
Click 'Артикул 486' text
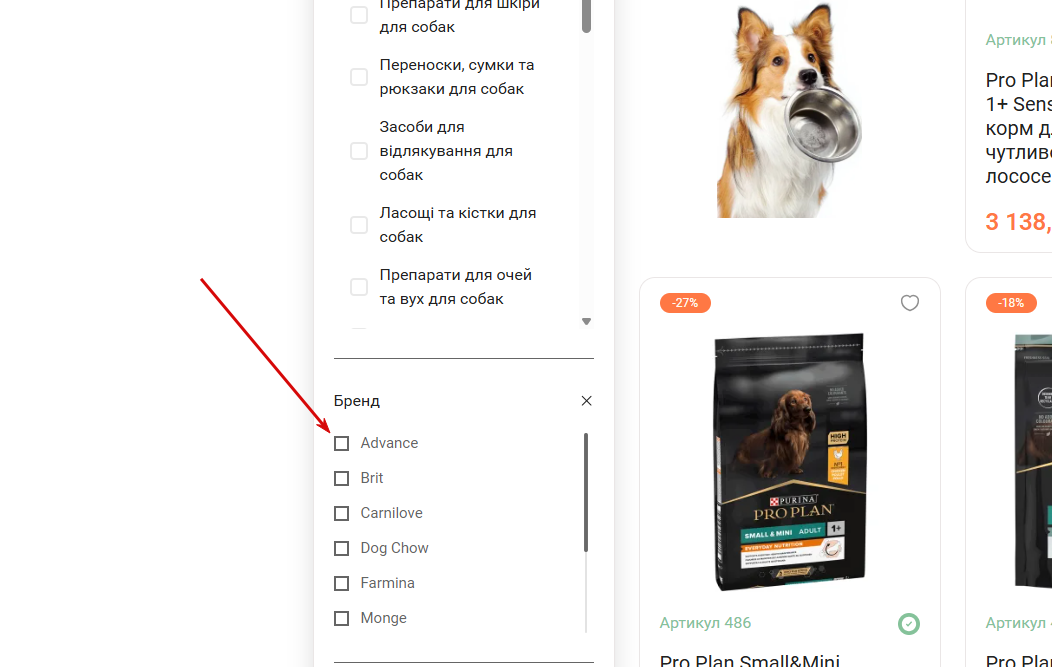[705, 623]
